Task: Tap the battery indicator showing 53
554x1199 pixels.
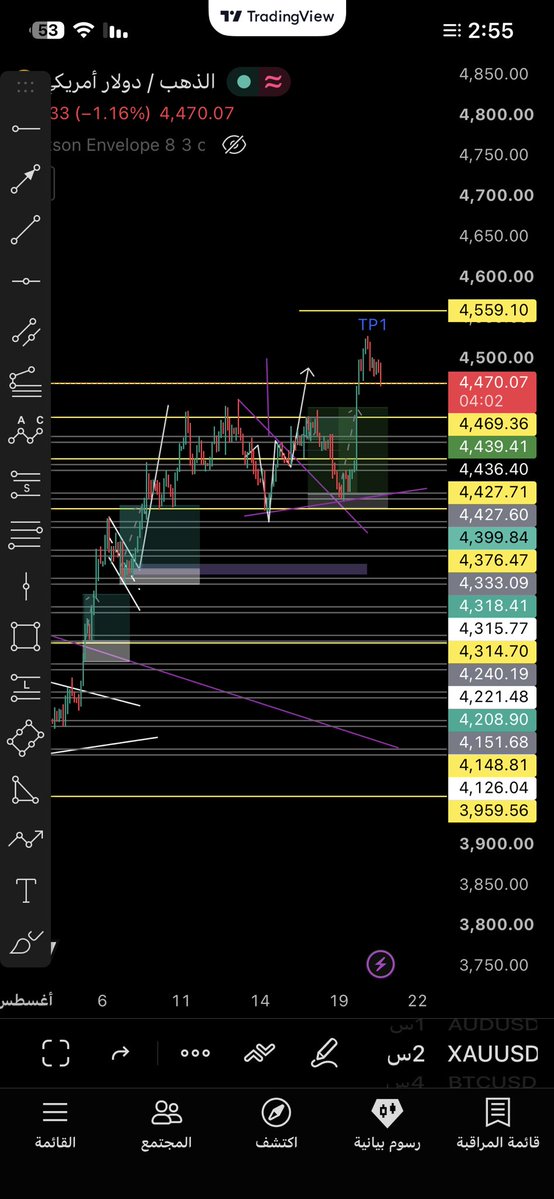Action: point(47,31)
